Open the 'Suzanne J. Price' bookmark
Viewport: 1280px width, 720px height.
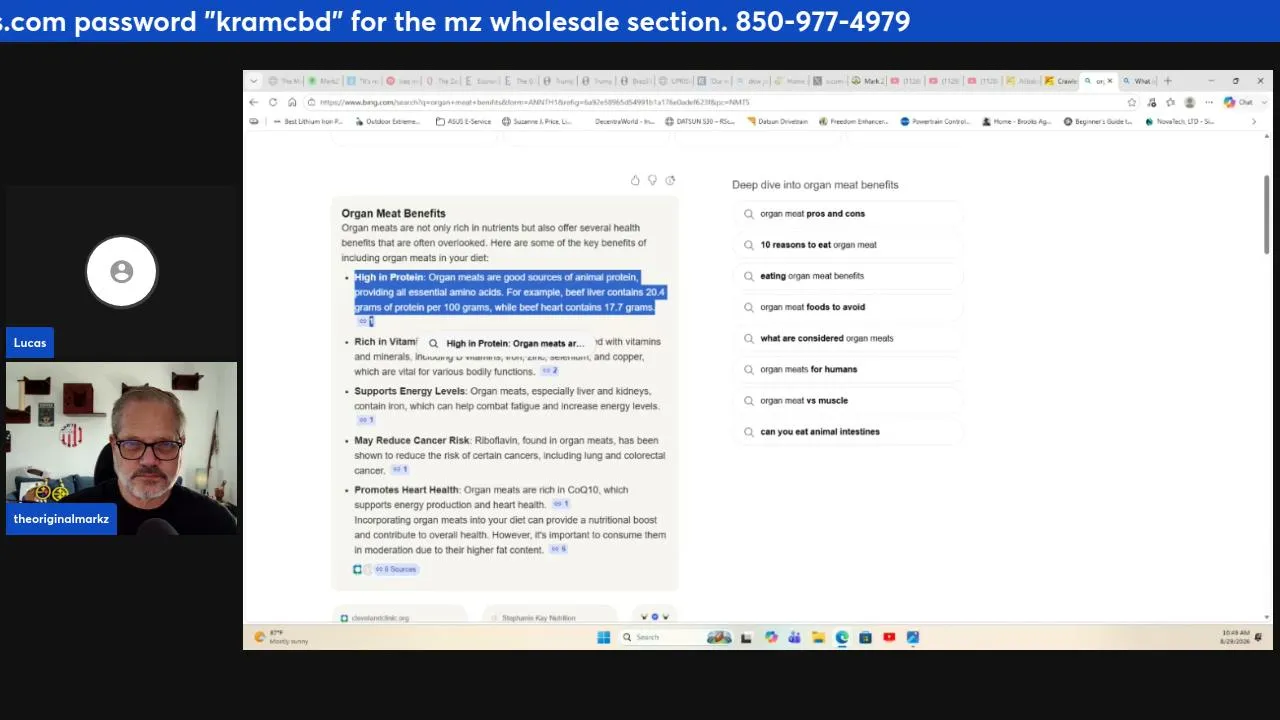click(x=537, y=122)
